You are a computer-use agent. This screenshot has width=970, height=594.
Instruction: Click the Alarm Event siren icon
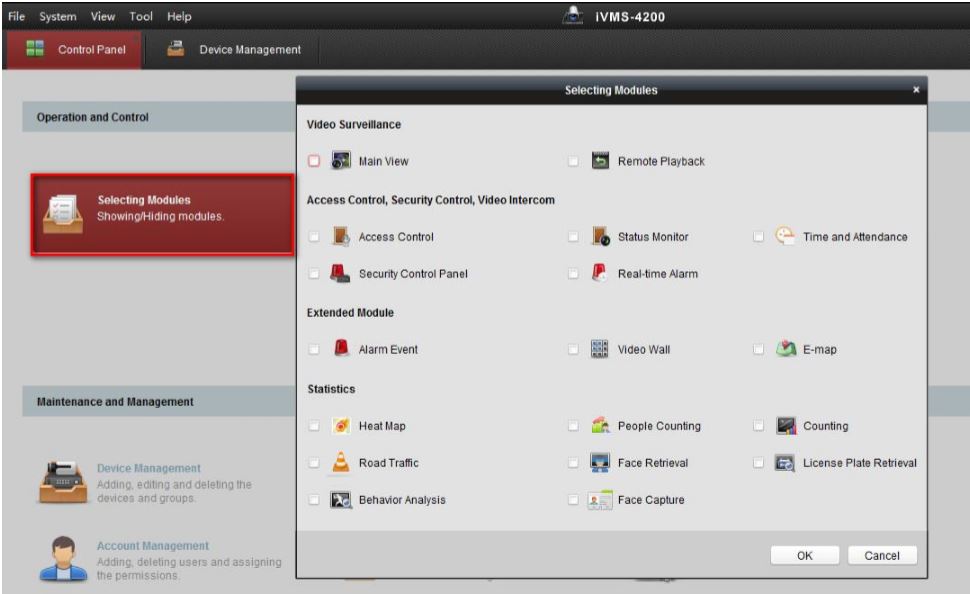point(341,348)
